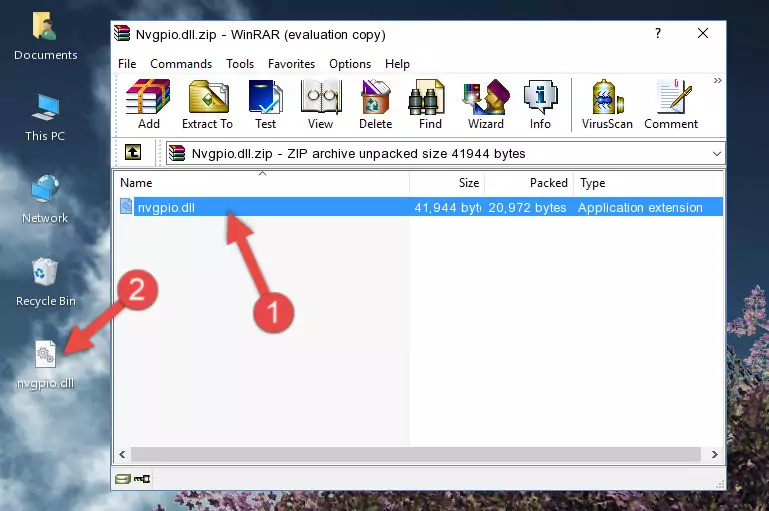This screenshot has height=511, width=769.
Task: Open the Help menu
Action: coord(397,64)
